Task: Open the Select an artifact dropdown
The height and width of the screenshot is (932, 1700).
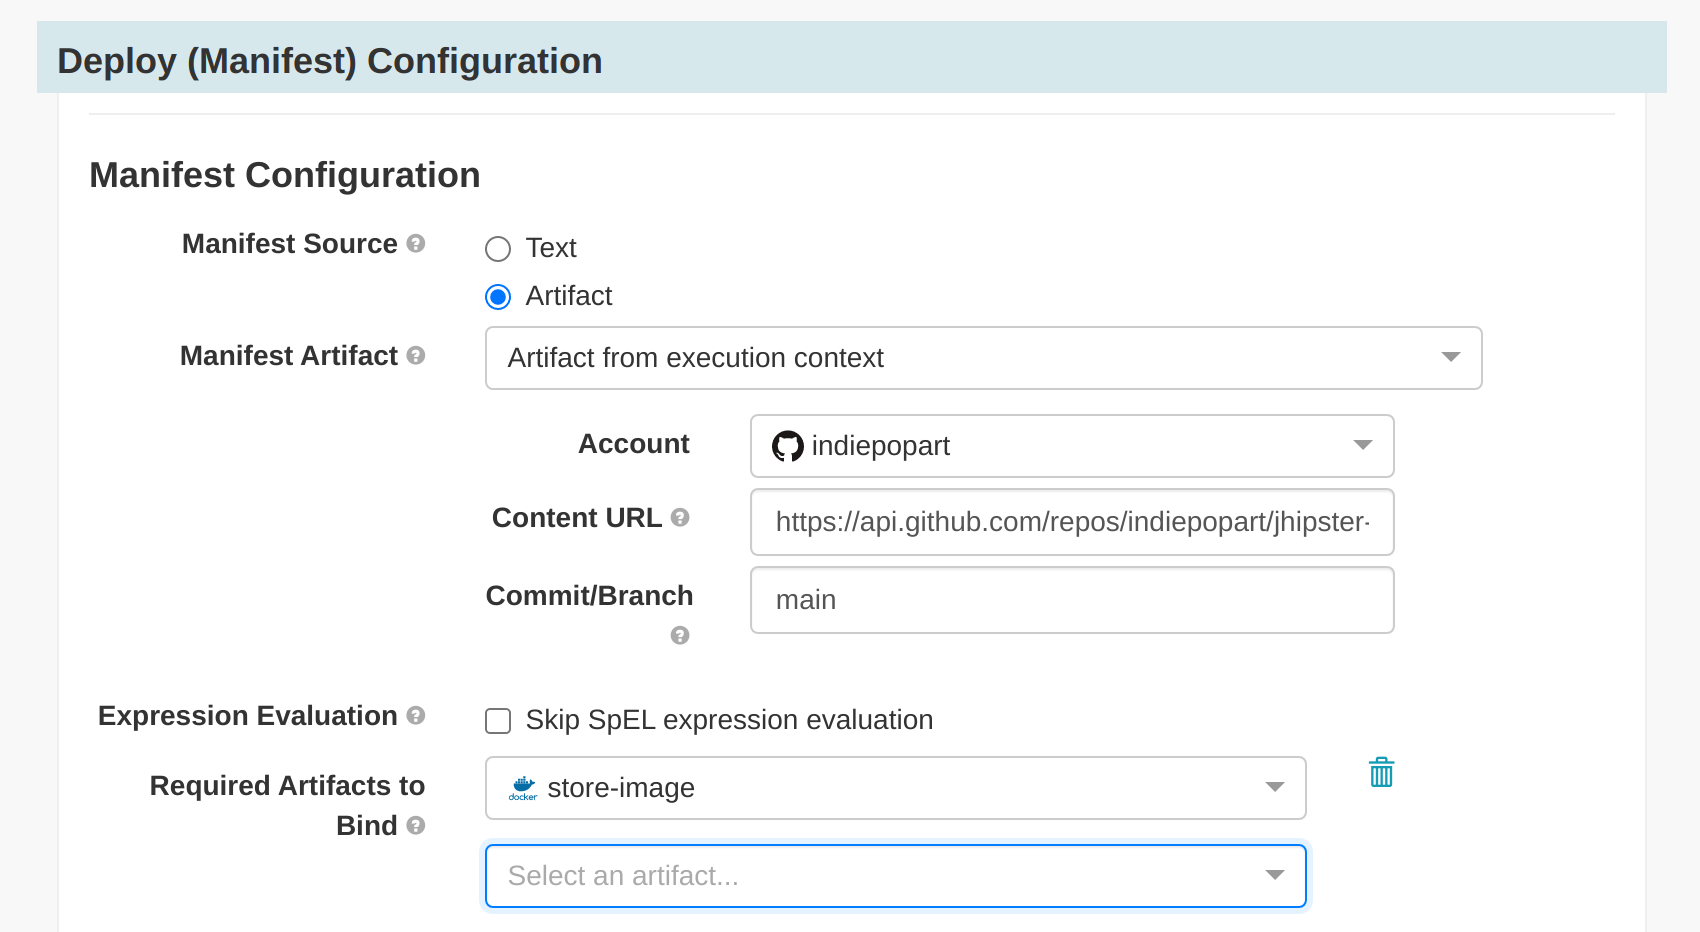Action: pyautogui.click(x=895, y=876)
